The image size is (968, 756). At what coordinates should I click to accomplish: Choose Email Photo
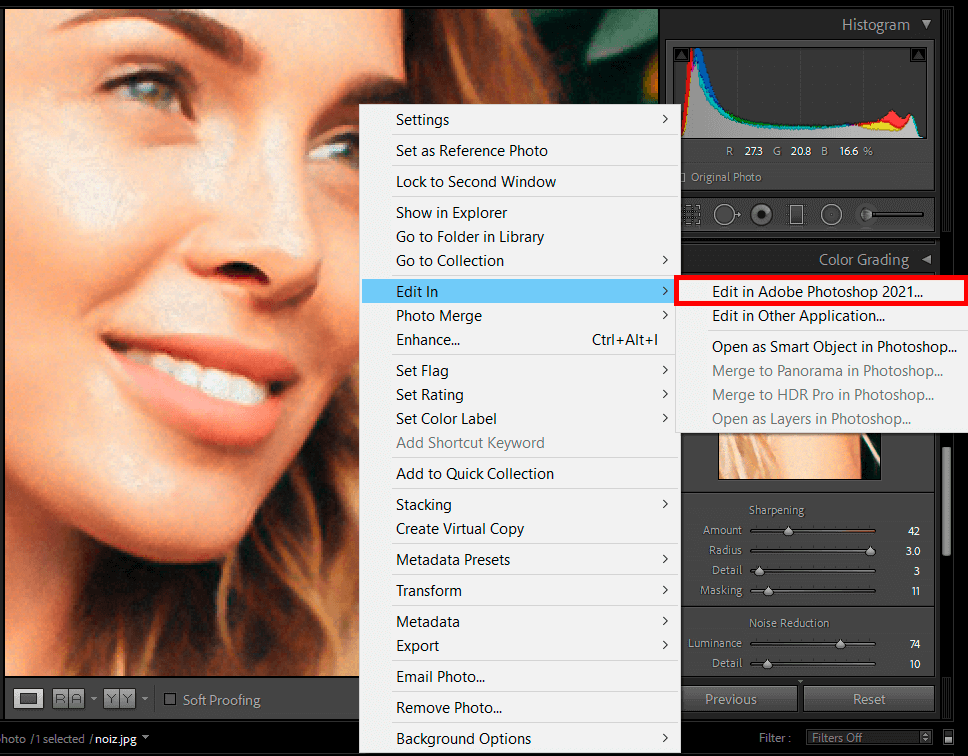click(520, 677)
